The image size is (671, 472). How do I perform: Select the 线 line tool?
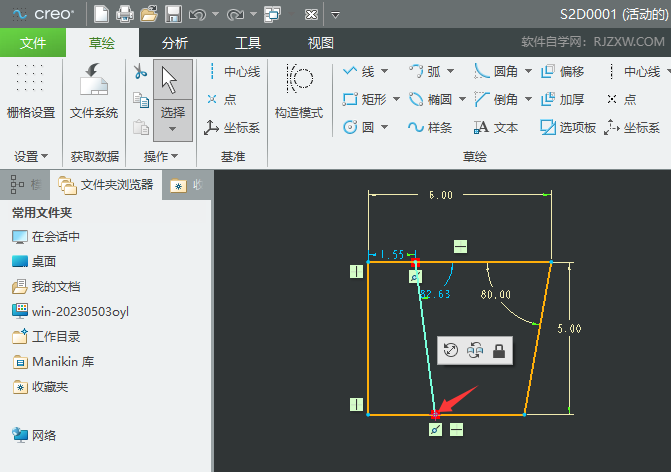click(359, 71)
